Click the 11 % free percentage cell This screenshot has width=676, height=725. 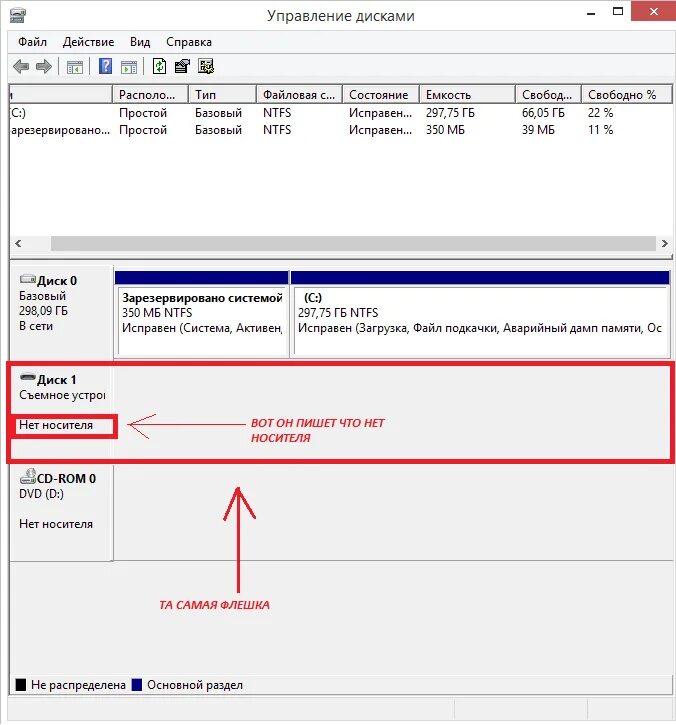(600, 130)
